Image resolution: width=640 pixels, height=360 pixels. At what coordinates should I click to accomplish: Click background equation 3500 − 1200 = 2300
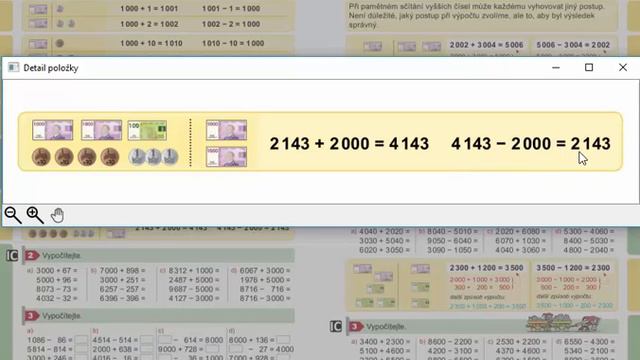(x=573, y=268)
